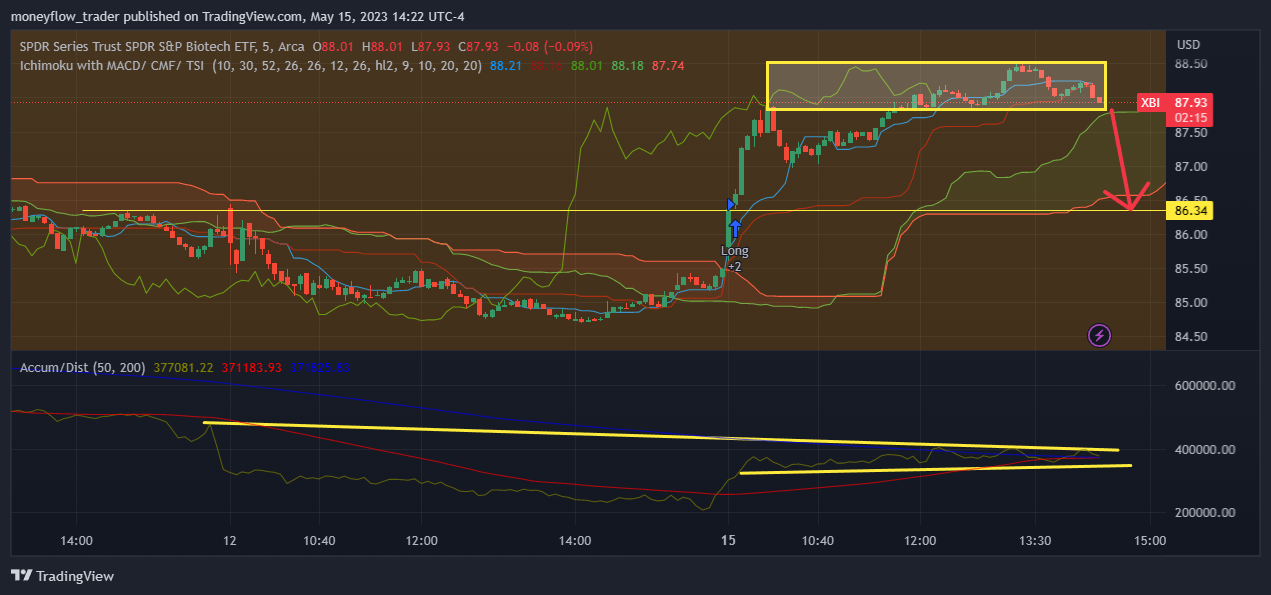
Task: Click the 84.50 price axis label
Action: coord(1190,337)
